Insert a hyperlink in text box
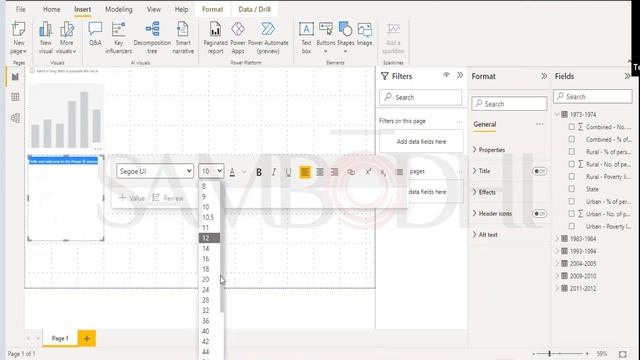Image resolution: width=640 pixels, height=360 pixels. [x=351, y=172]
